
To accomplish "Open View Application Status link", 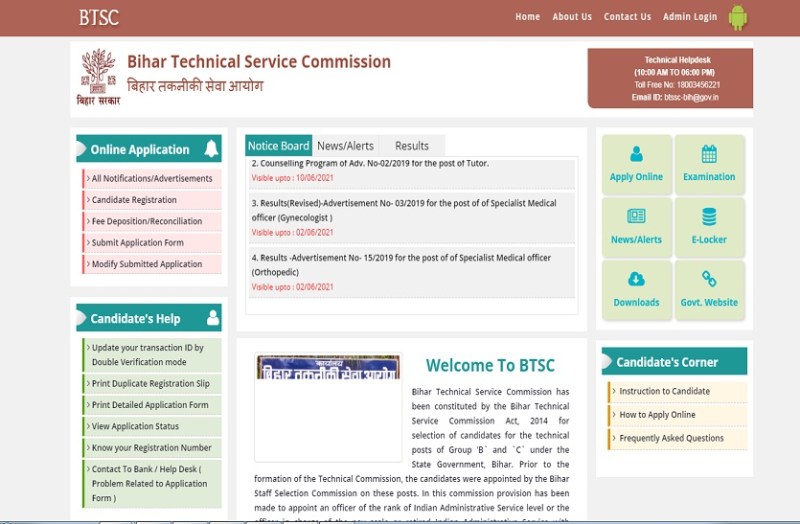I will pos(135,426).
